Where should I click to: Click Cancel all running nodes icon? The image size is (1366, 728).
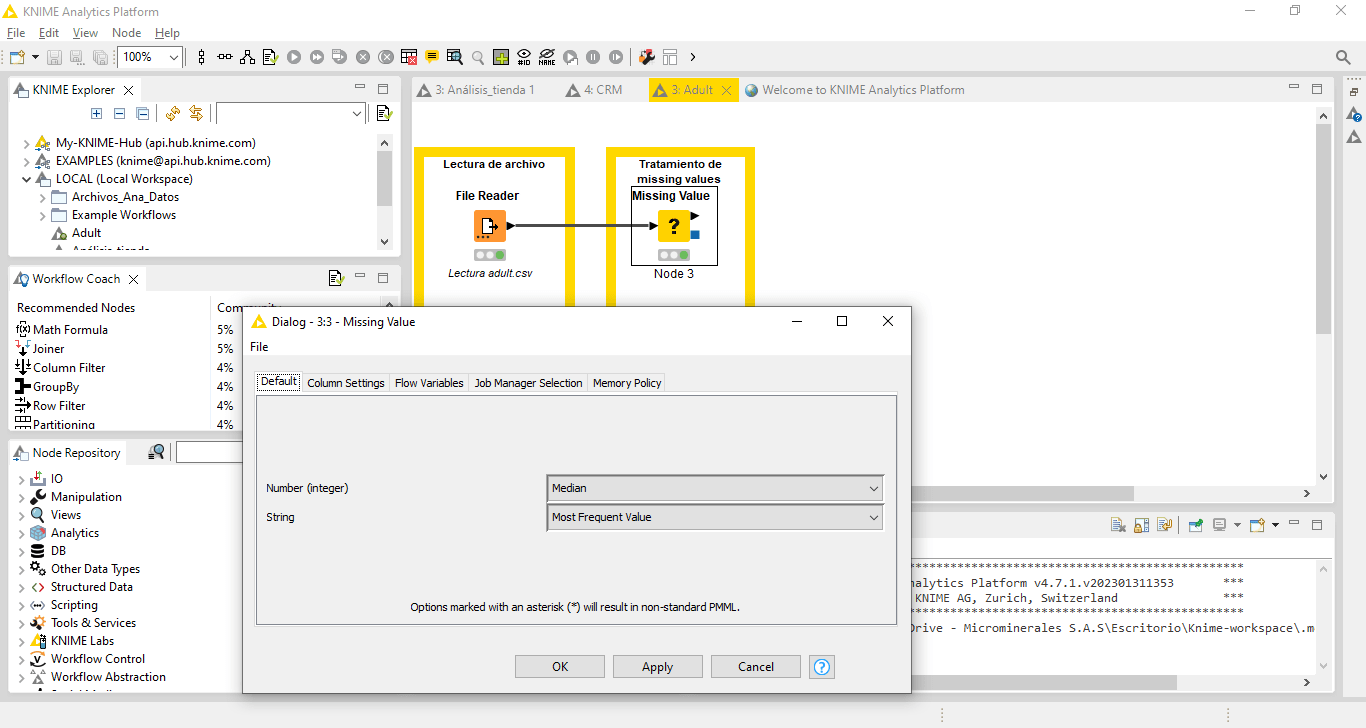click(386, 57)
